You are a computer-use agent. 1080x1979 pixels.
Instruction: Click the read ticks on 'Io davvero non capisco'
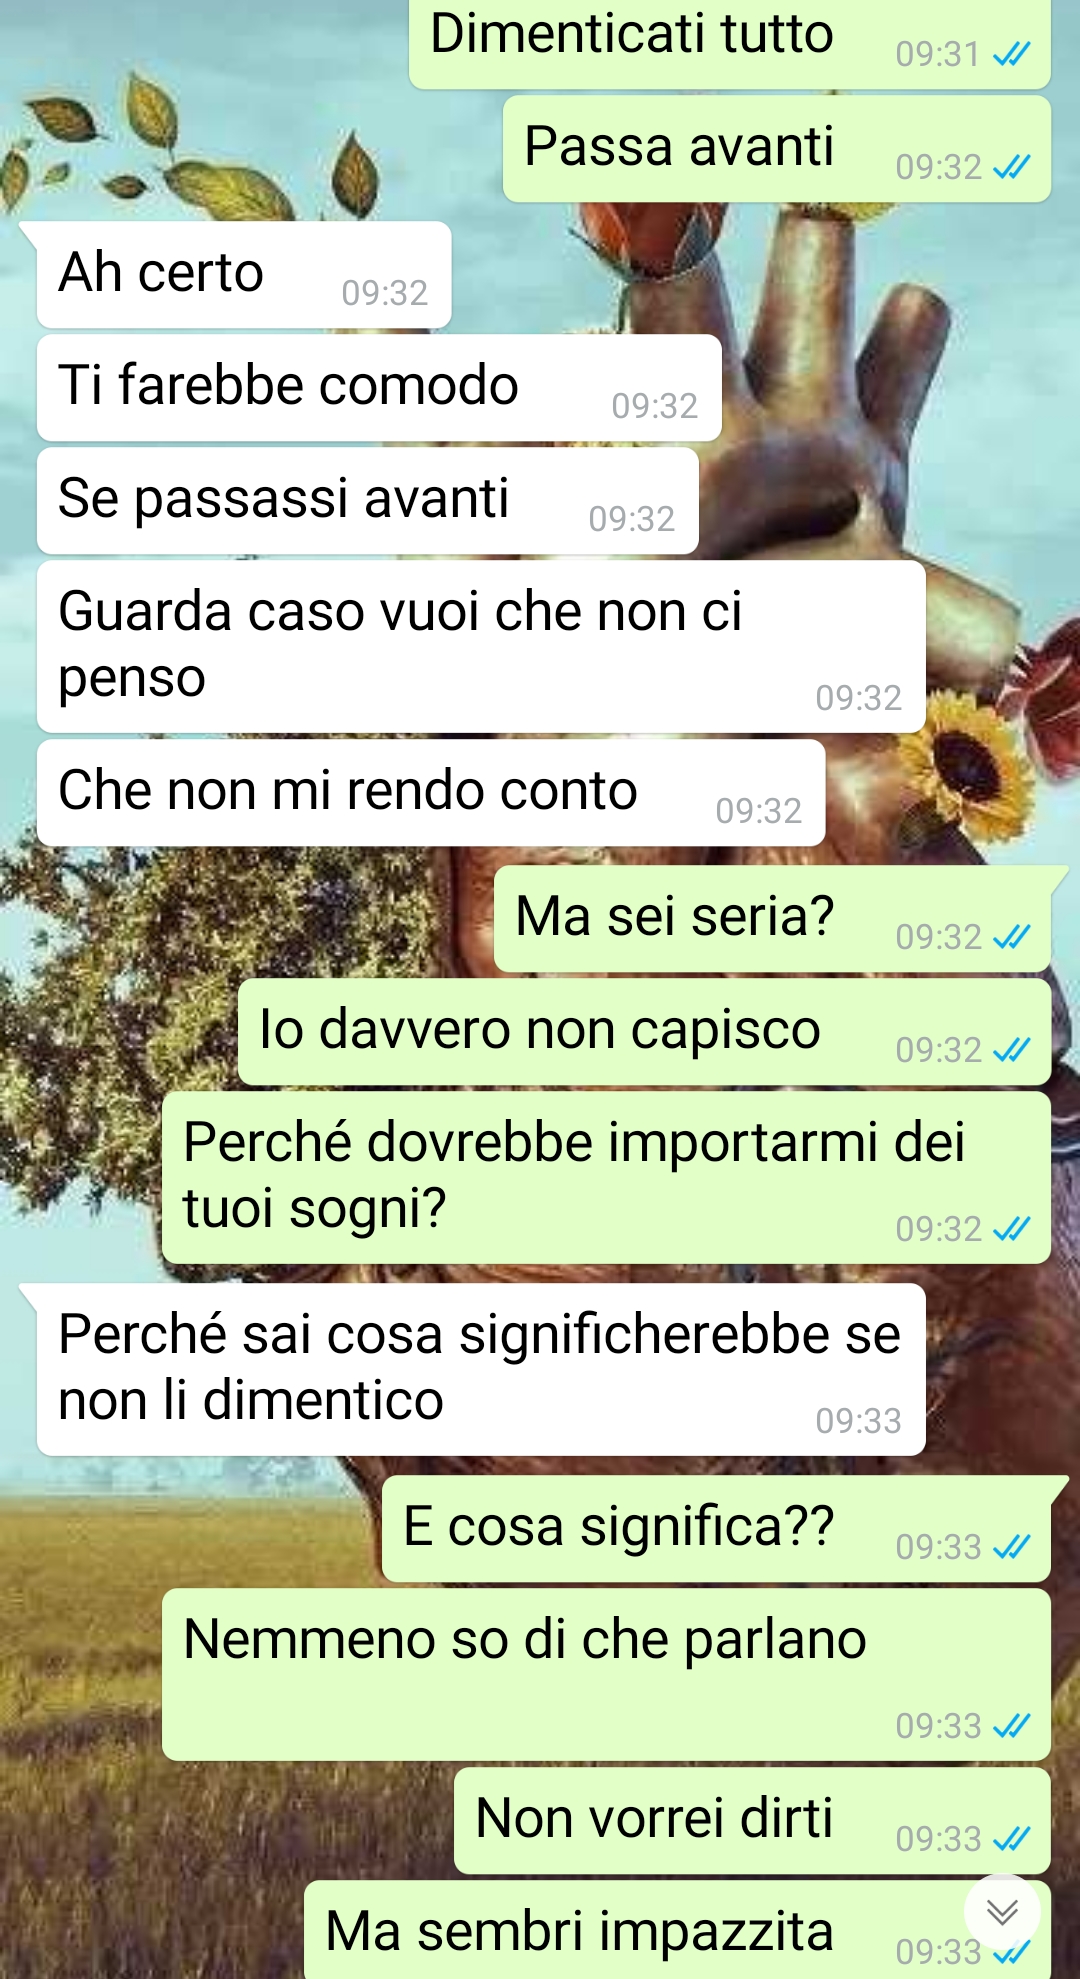(1011, 1050)
